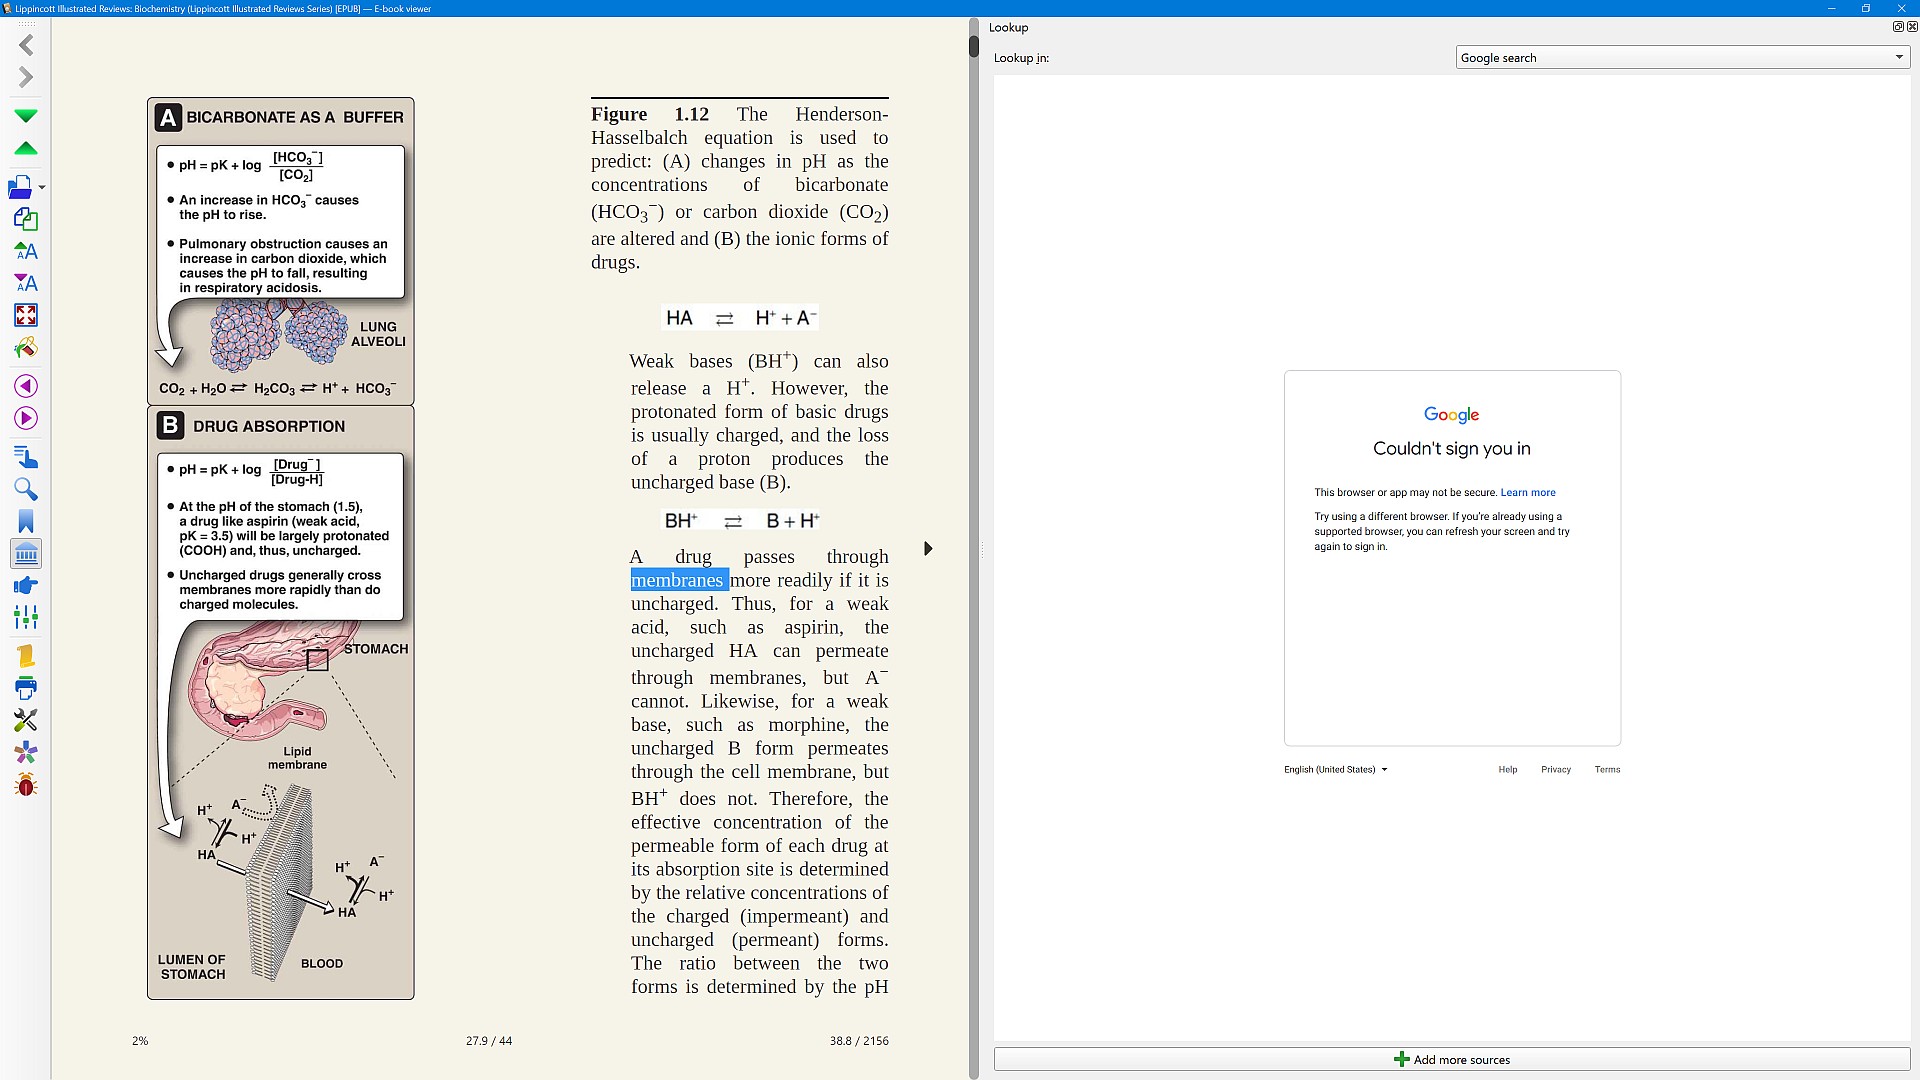
Task: Open the Google search lookup dropdown
Action: (x=1682, y=58)
